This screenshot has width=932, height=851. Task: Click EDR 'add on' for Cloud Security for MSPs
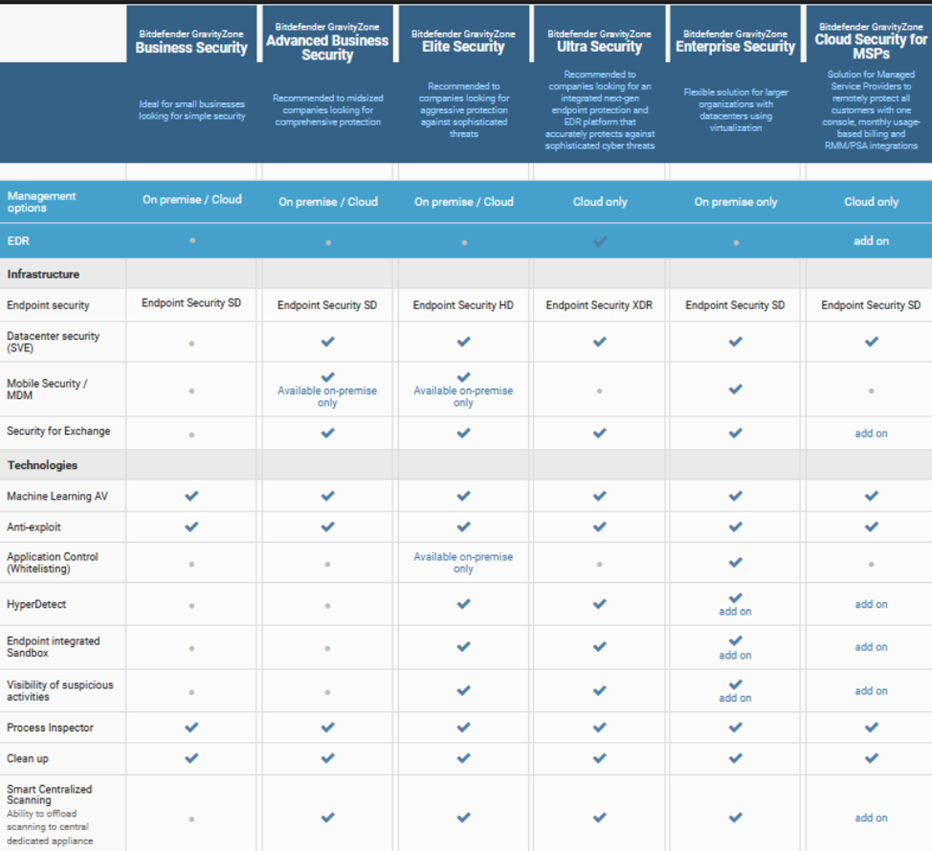point(871,241)
